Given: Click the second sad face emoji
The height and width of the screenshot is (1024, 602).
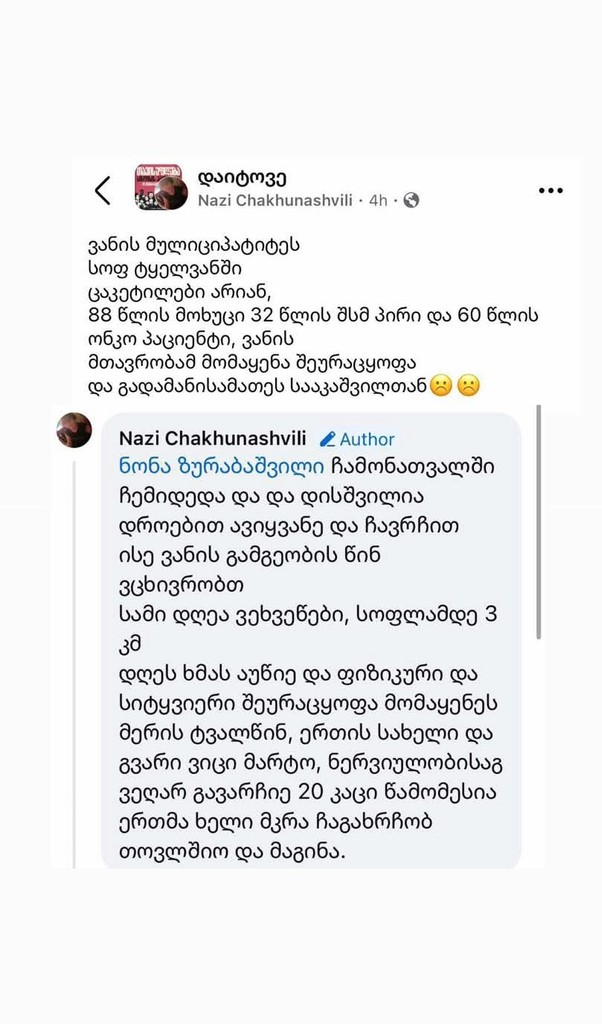Looking at the screenshot, I should click(x=467, y=386).
